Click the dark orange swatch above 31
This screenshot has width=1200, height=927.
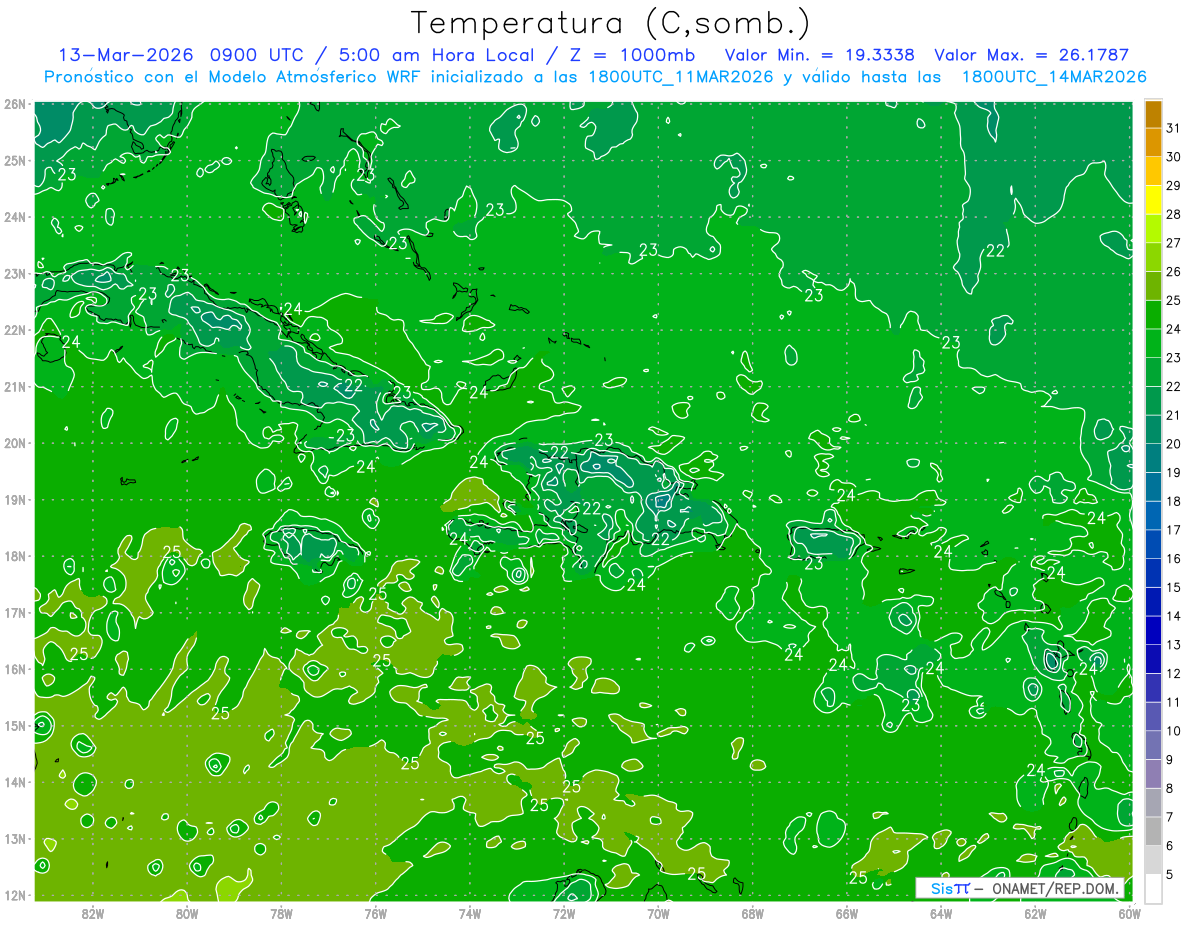click(x=1153, y=115)
